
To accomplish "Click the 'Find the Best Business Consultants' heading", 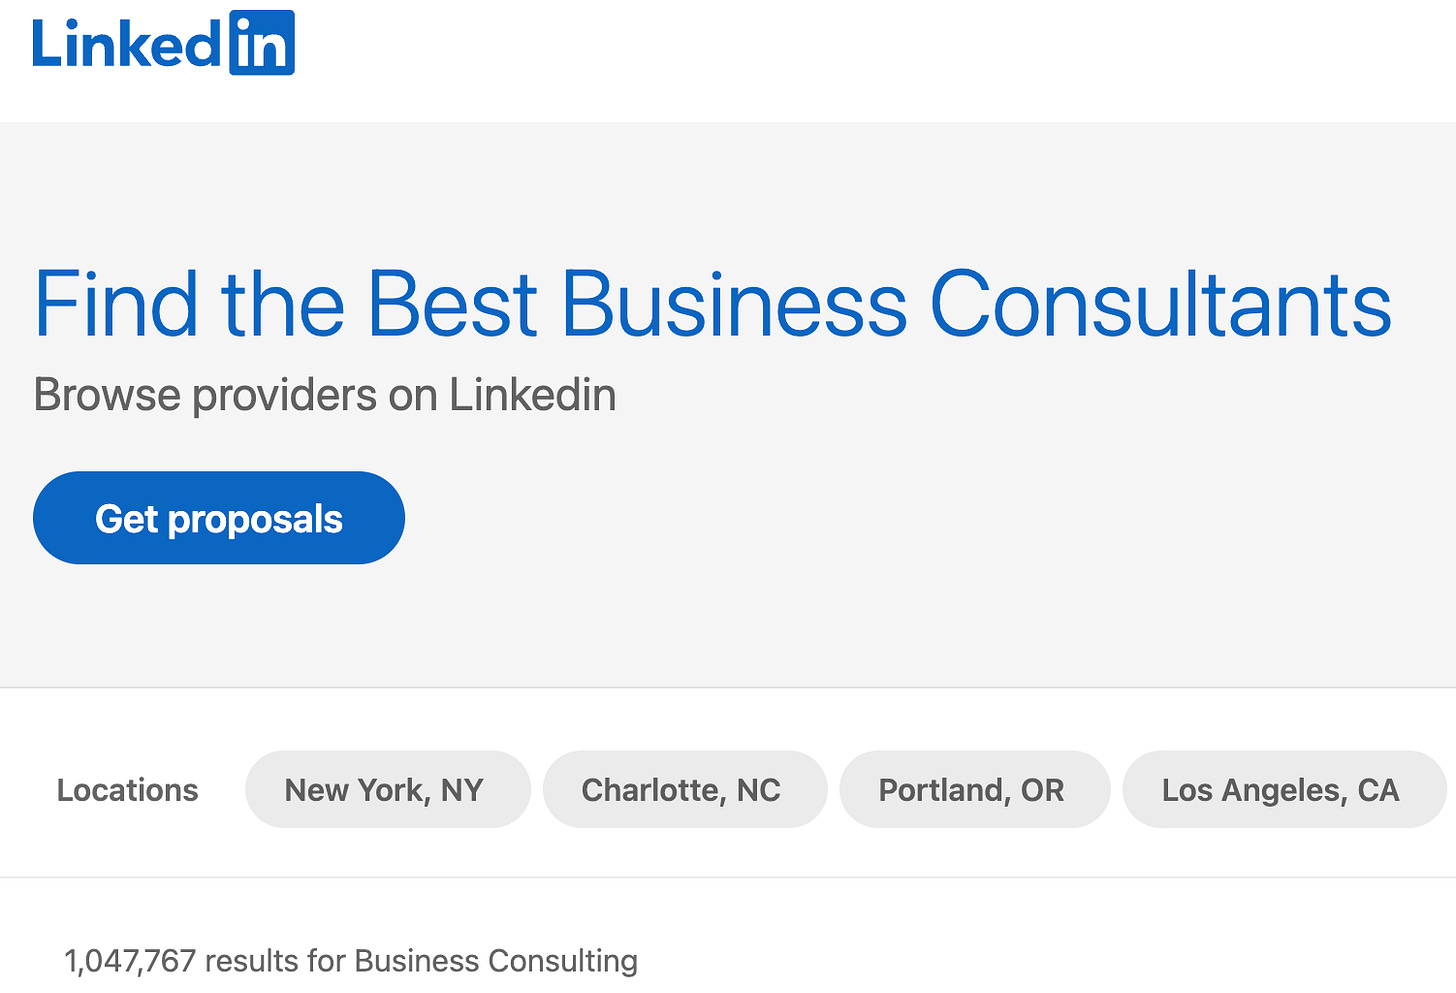I will 712,304.
